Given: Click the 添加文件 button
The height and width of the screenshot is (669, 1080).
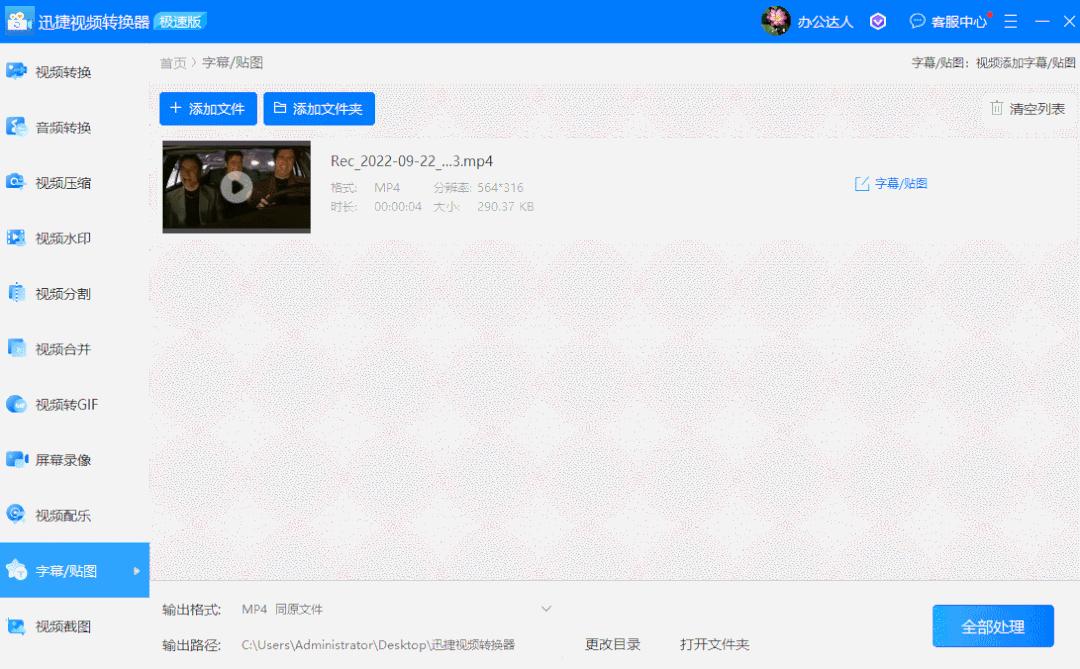Looking at the screenshot, I should pyautogui.click(x=207, y=108).
